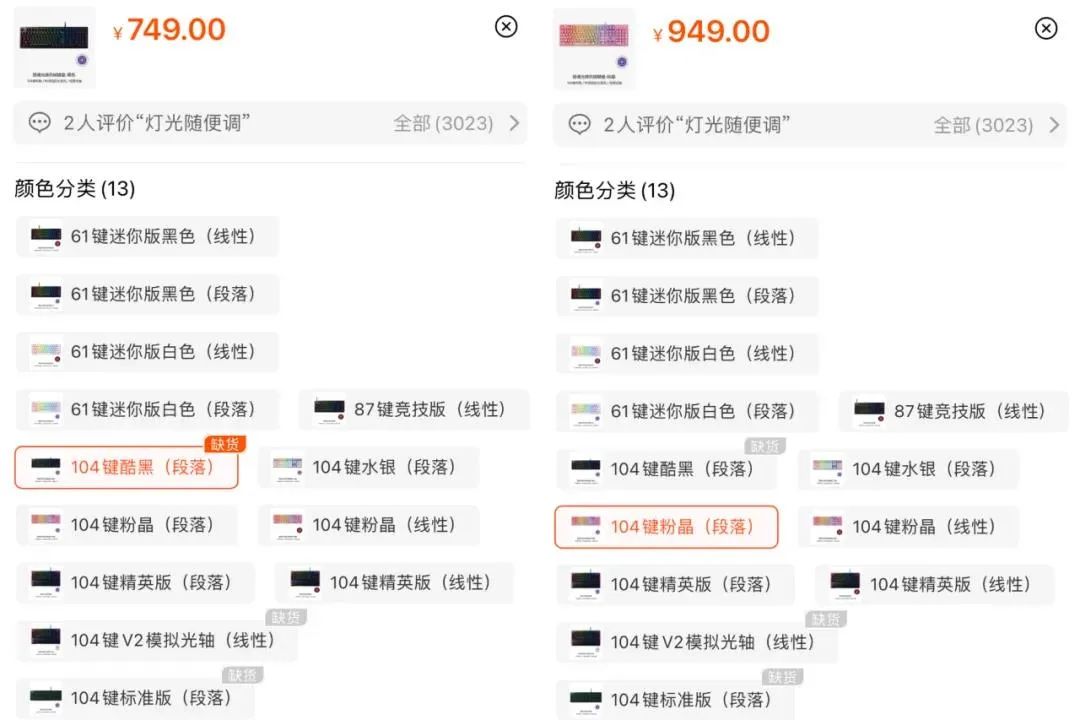Image resolution: width=1080 pixels, height=720 pixels.
Task: Pick 104键精英版（线性） in right panel
Action: tap(934, 585)
